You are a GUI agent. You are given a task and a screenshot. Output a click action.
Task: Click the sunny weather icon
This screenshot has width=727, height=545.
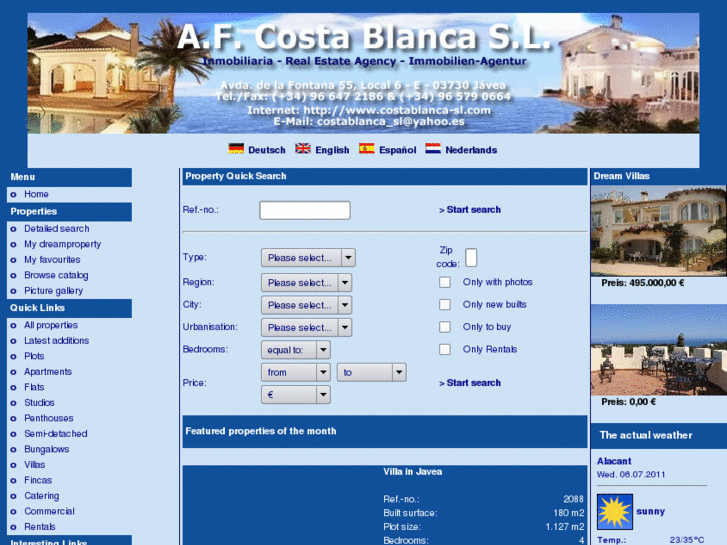point(615,512)
